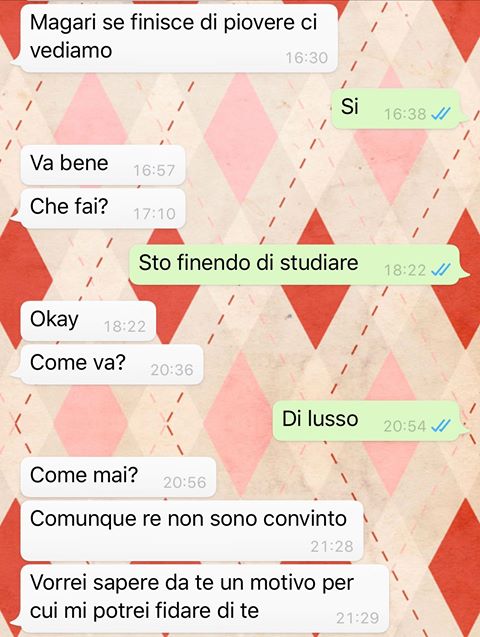Tap the green 'Si' message bubble

[396, 109]
